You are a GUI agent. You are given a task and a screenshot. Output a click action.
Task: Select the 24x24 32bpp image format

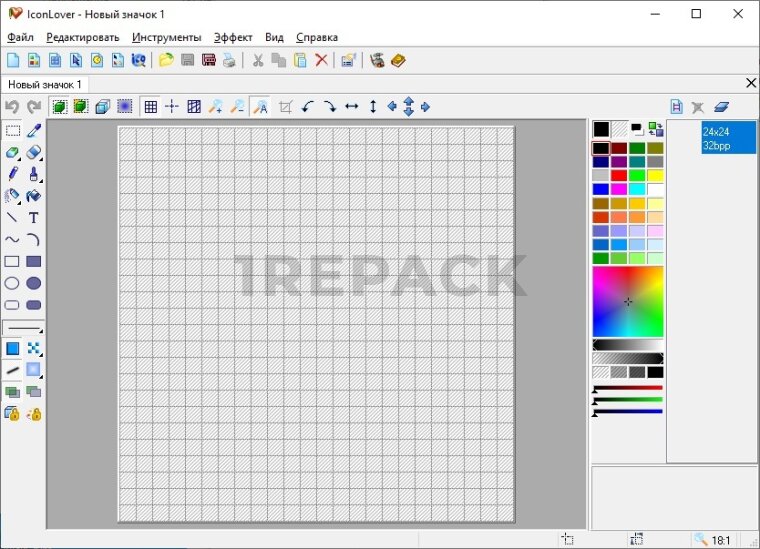(728, 138)
